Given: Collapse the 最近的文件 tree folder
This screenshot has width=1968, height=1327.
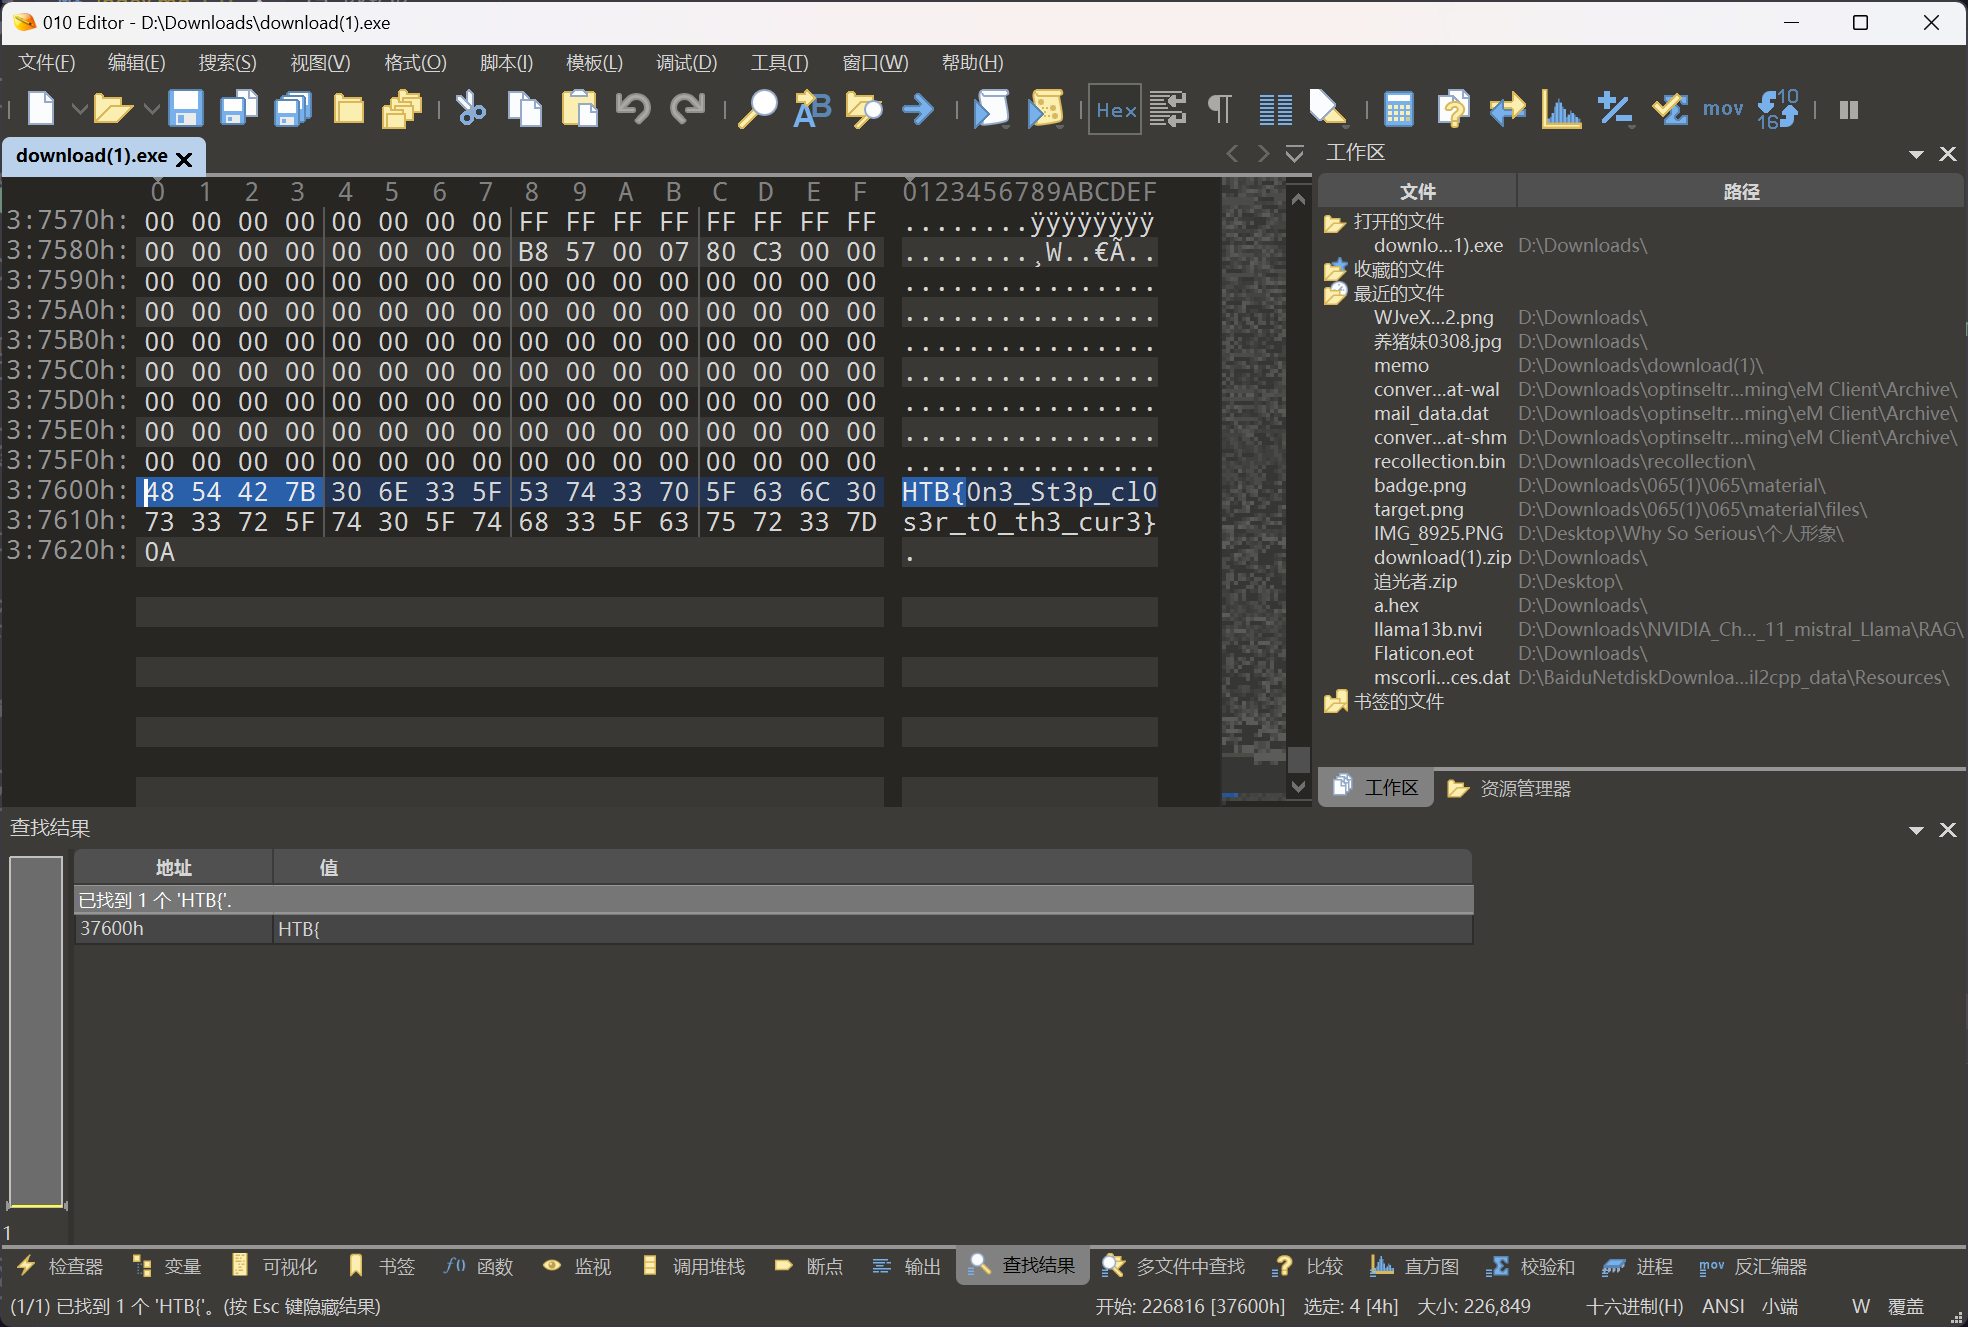Looking at the screenshot, I should 1334,294.
